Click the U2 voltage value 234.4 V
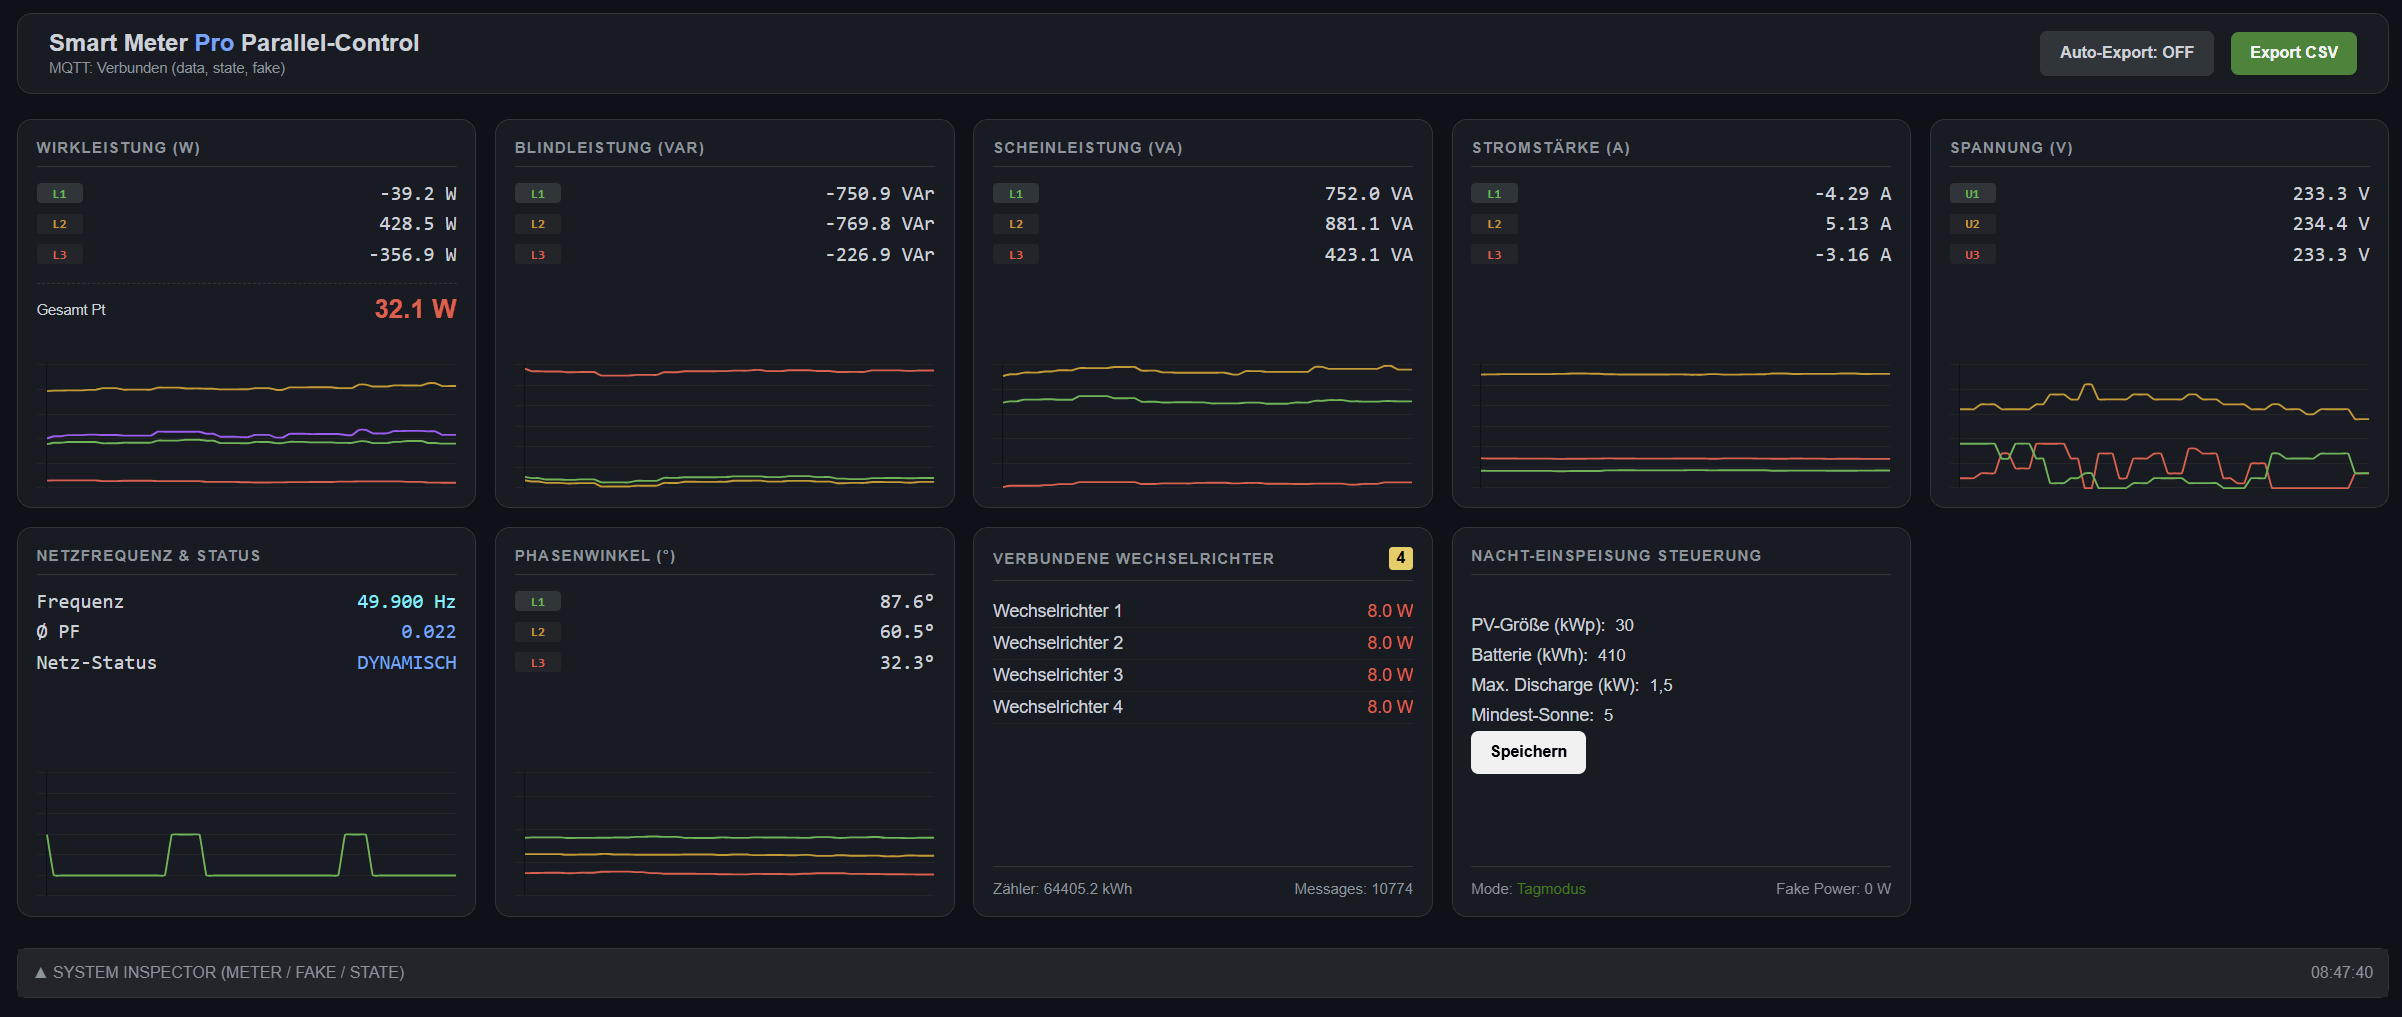 point(2331,224)
